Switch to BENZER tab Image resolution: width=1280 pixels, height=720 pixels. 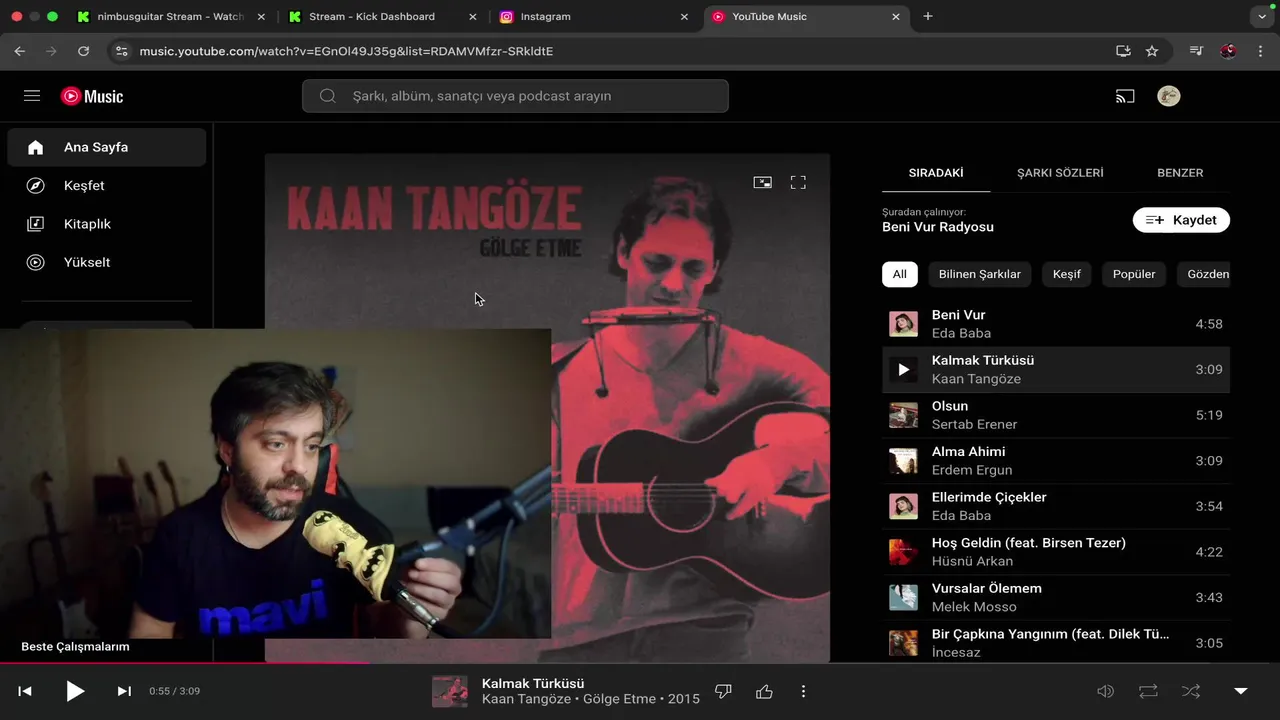(x=1180, y=172)
